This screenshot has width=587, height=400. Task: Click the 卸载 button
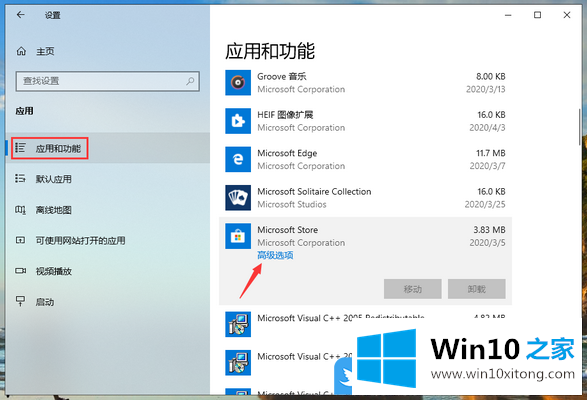coord(477,289)
